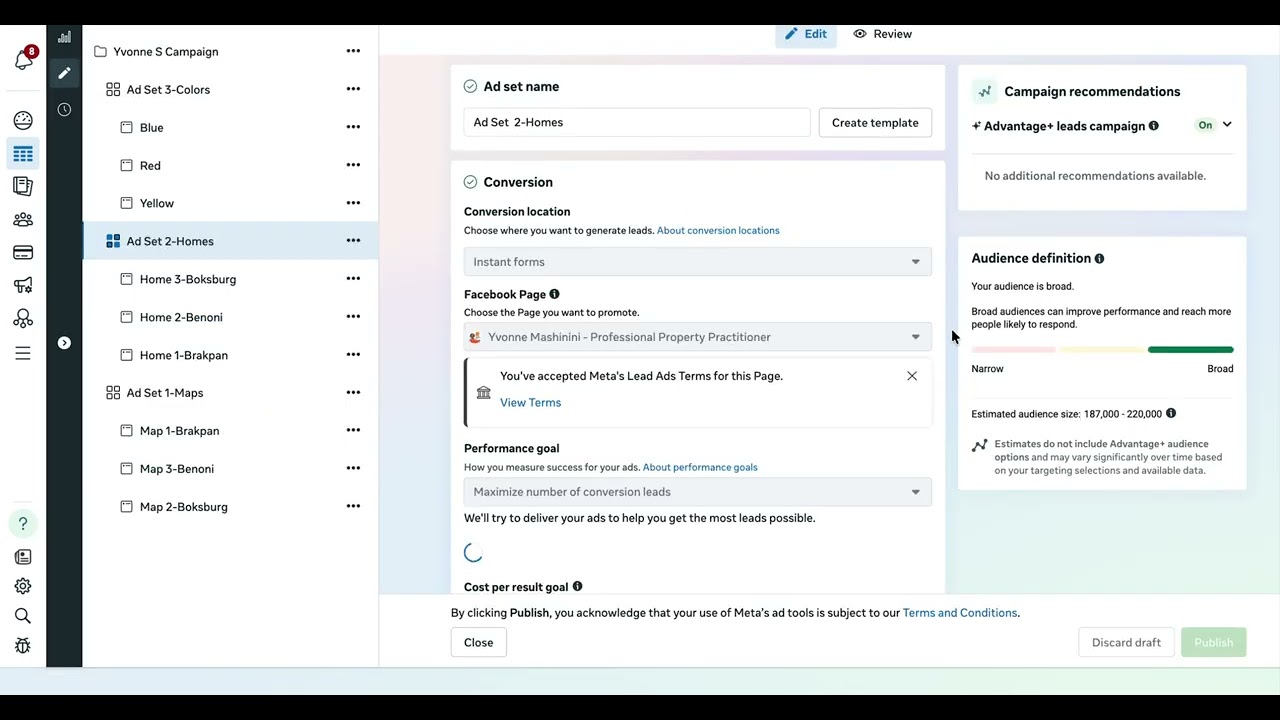Select the Map 1-Brakpan ad
This screenshot has width=1280, height=720.
click(x=179, y=431)
